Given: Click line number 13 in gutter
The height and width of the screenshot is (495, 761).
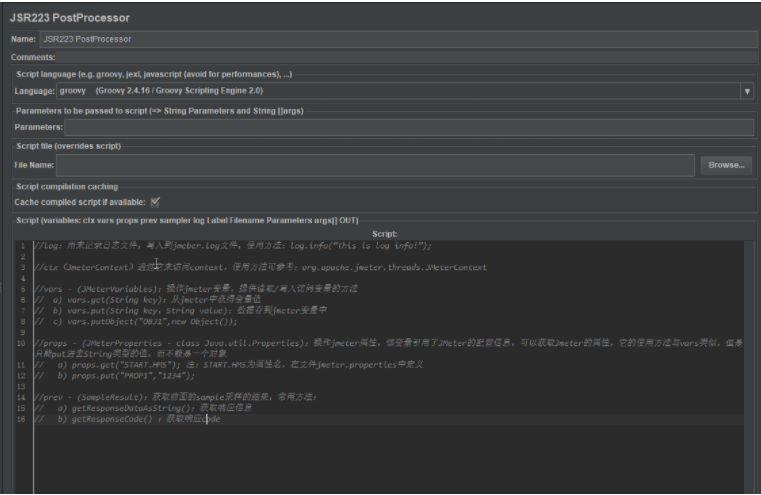Looking at the screenshot, I should (x=21, y=386).
